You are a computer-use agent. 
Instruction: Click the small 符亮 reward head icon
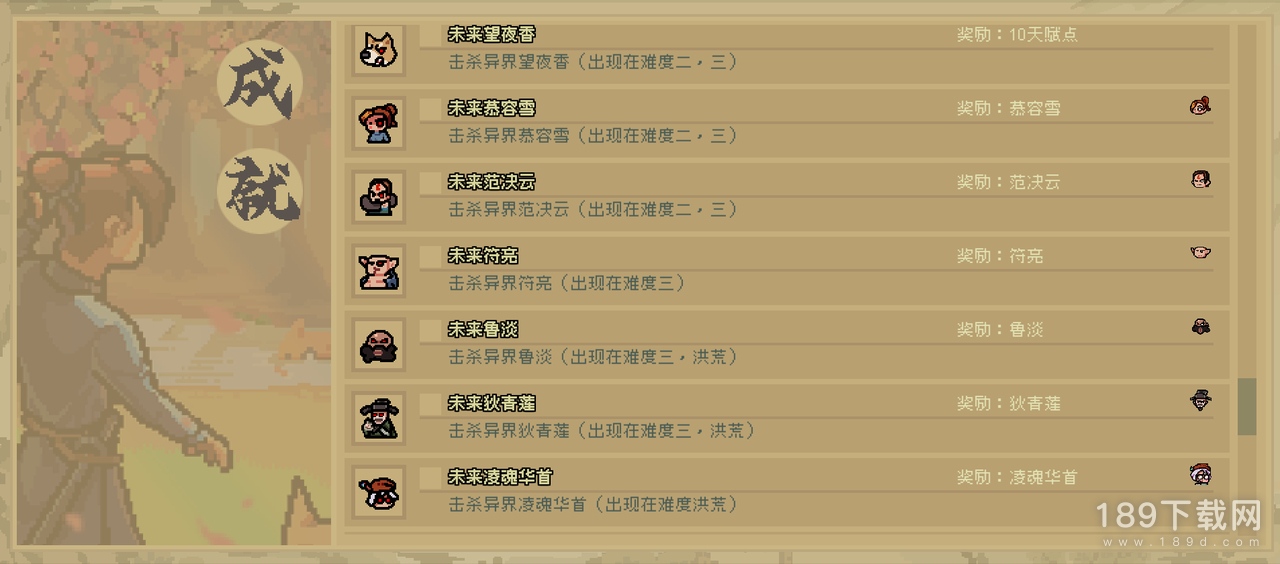[x=1201, y=253]
